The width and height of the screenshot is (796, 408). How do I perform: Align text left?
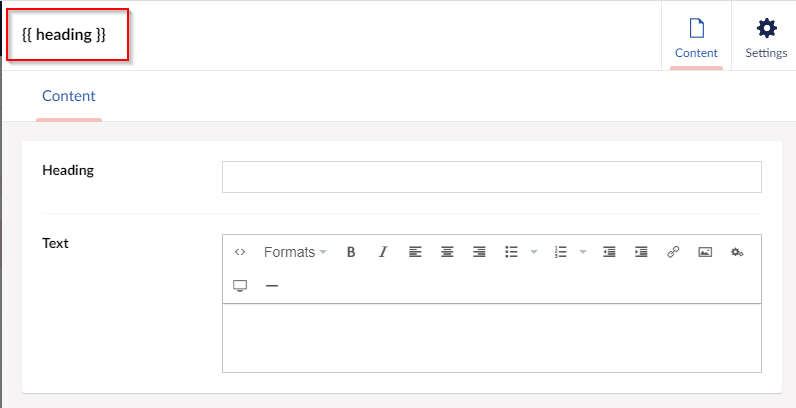[x=415, y=252]
